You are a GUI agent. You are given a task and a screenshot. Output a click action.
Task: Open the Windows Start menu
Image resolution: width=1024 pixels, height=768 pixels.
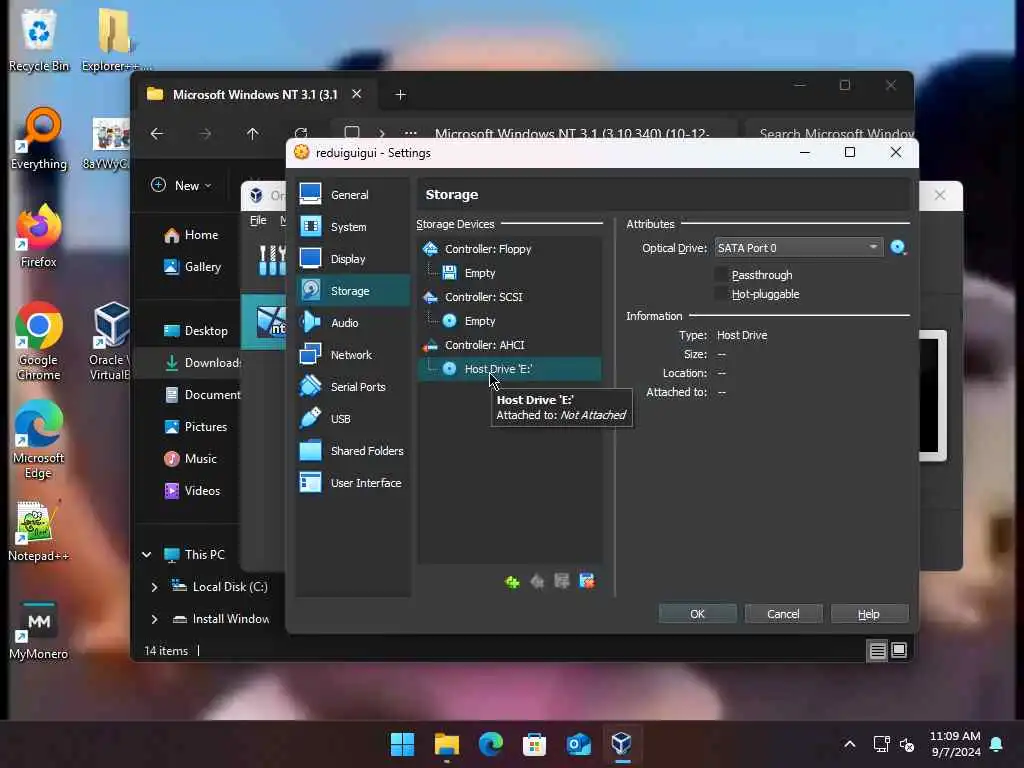coord(402,744)
